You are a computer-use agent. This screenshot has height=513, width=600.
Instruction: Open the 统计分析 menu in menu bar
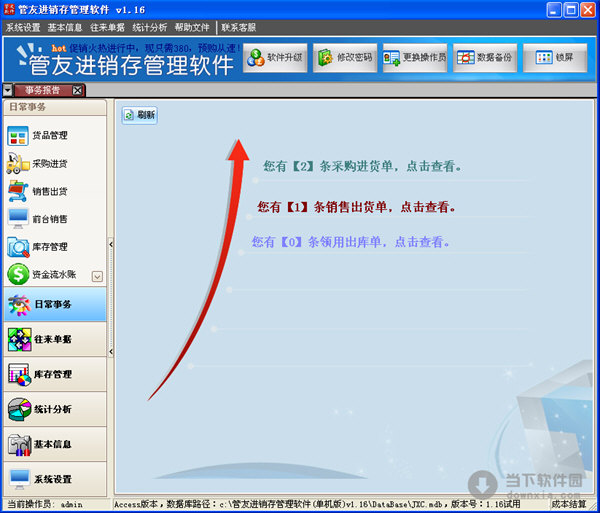point(150,28)
